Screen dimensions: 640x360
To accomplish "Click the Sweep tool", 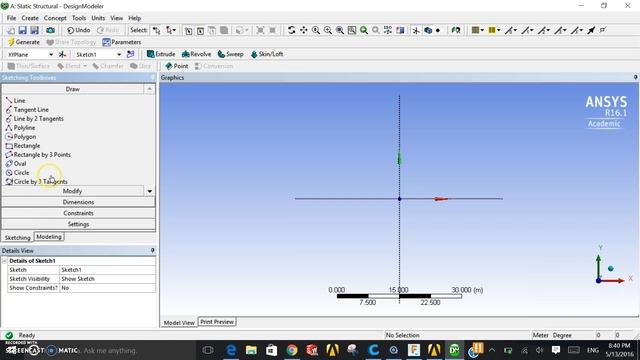I will pyautogui.click(x=230, y=54).
